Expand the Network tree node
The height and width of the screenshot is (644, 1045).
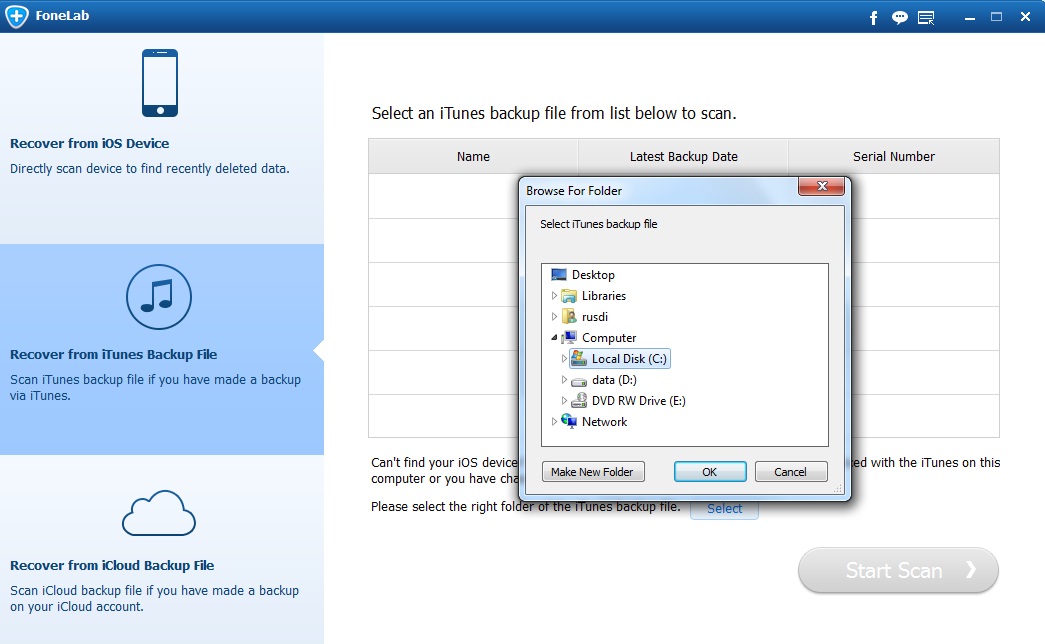(x=554, y=421)
